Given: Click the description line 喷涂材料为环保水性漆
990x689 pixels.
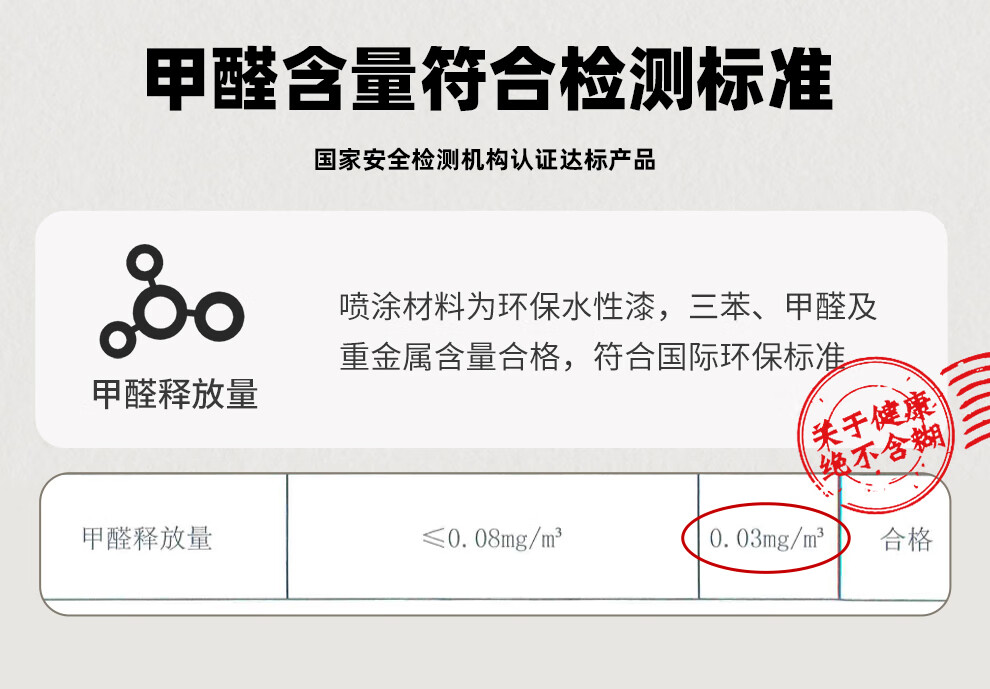Looking at the screenshot, I should coord(498,307).
